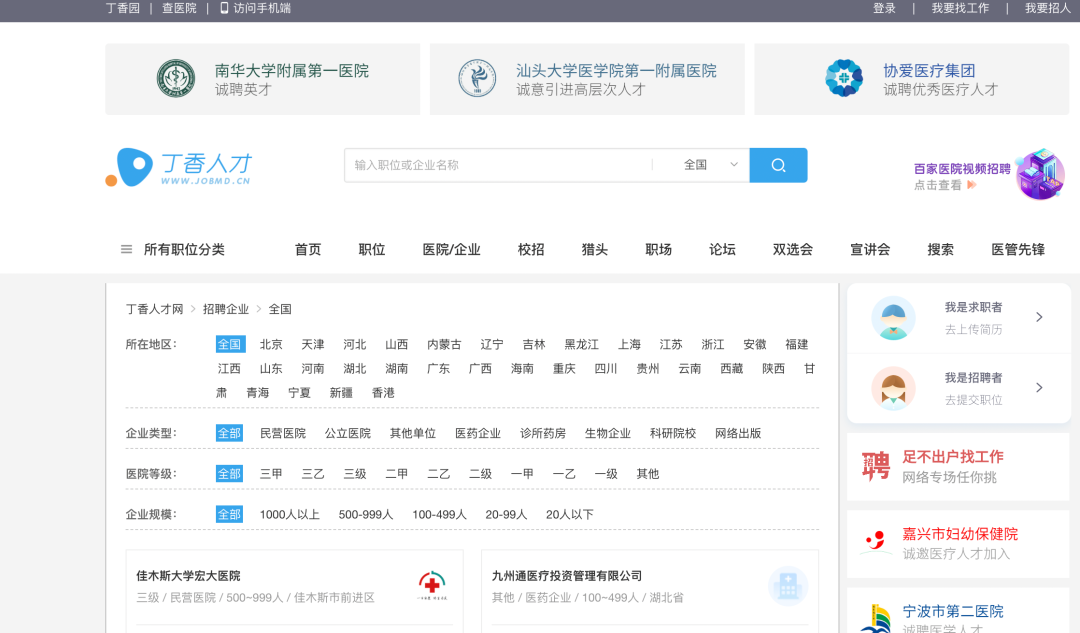Switch to the 校招 navigation tab

[530, 249]
